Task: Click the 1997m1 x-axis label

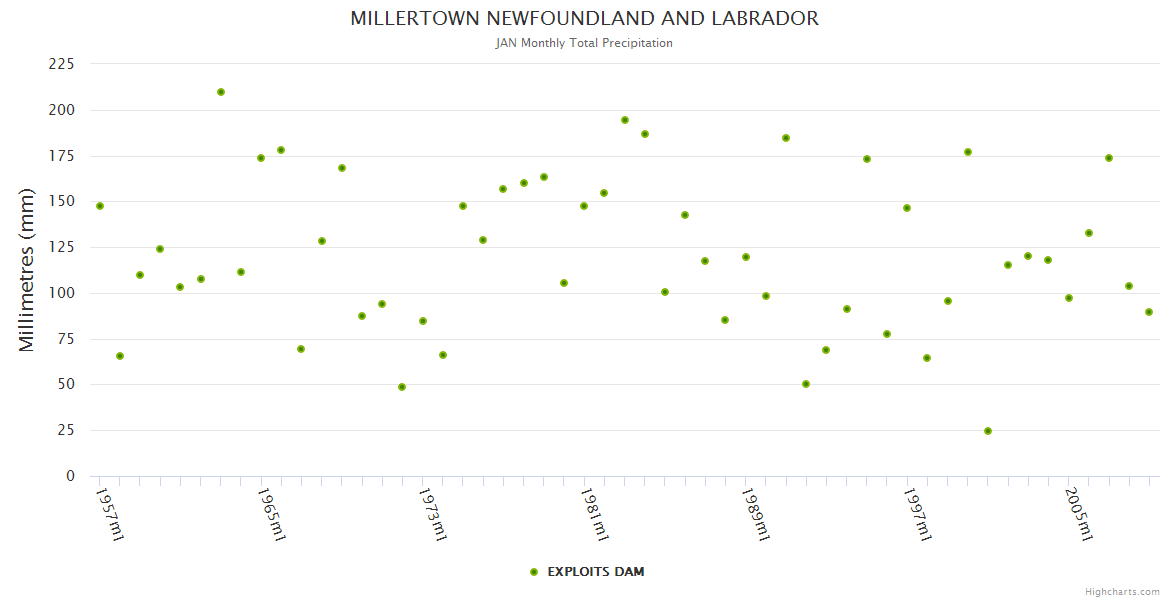Action: pyautogui.click(x=917, y=514)
